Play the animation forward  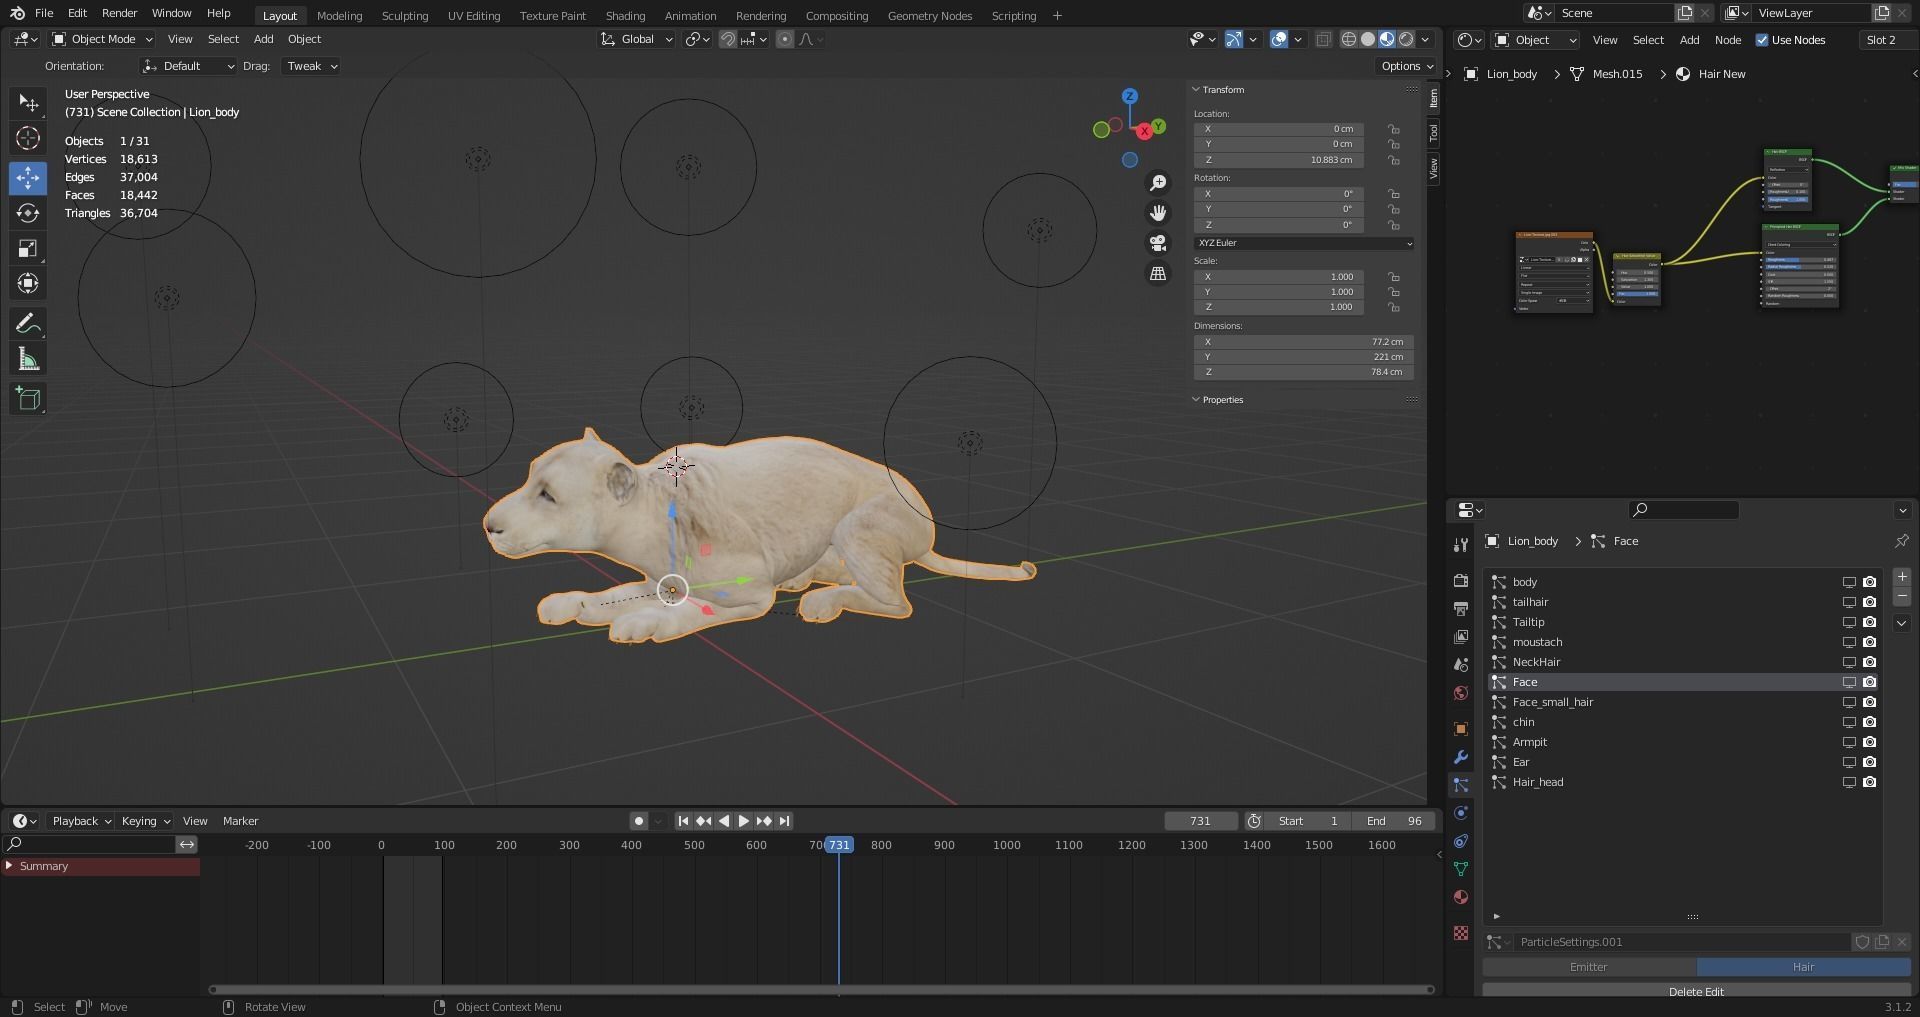click(x=744, y=821)
